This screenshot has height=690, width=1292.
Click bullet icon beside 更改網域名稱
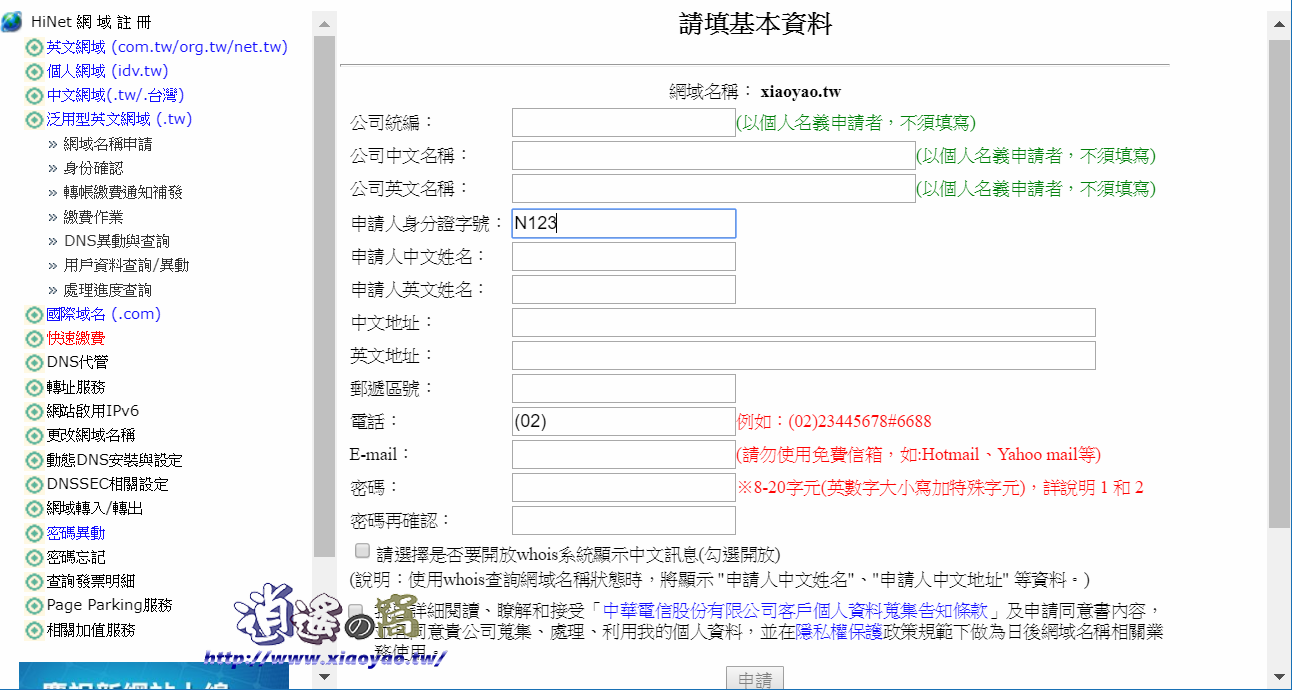point(34,436)
